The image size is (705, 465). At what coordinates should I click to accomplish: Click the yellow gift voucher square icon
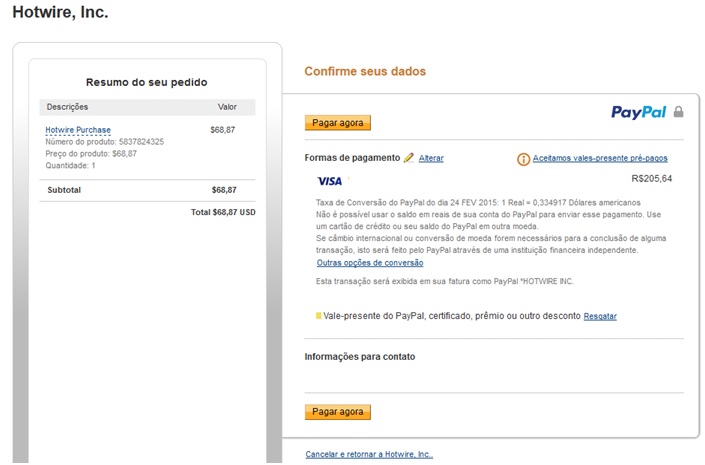[318, 316]
